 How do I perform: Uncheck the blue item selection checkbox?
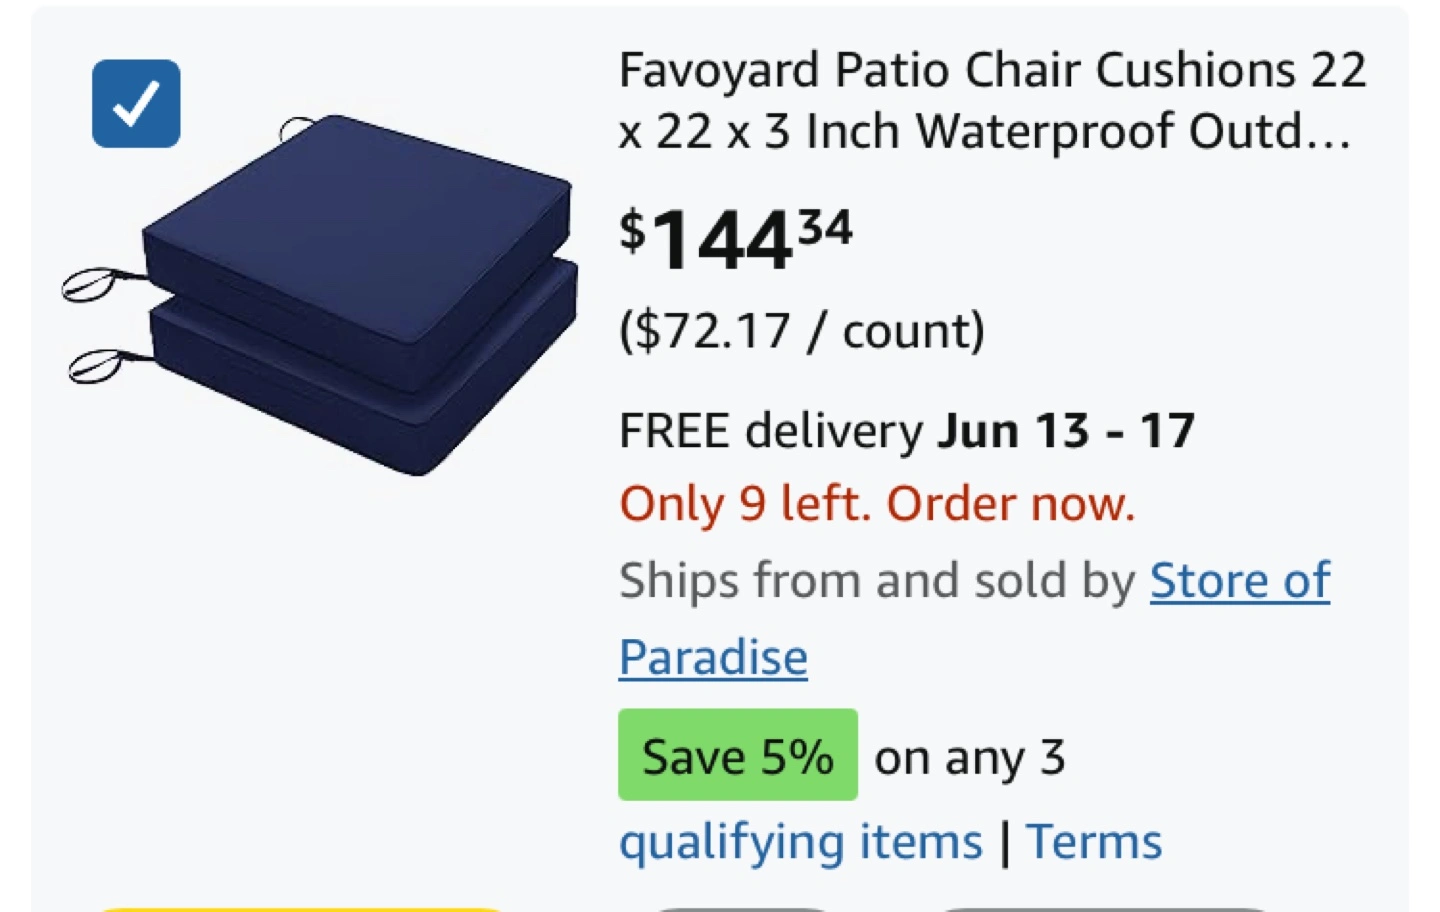point(136,103)
